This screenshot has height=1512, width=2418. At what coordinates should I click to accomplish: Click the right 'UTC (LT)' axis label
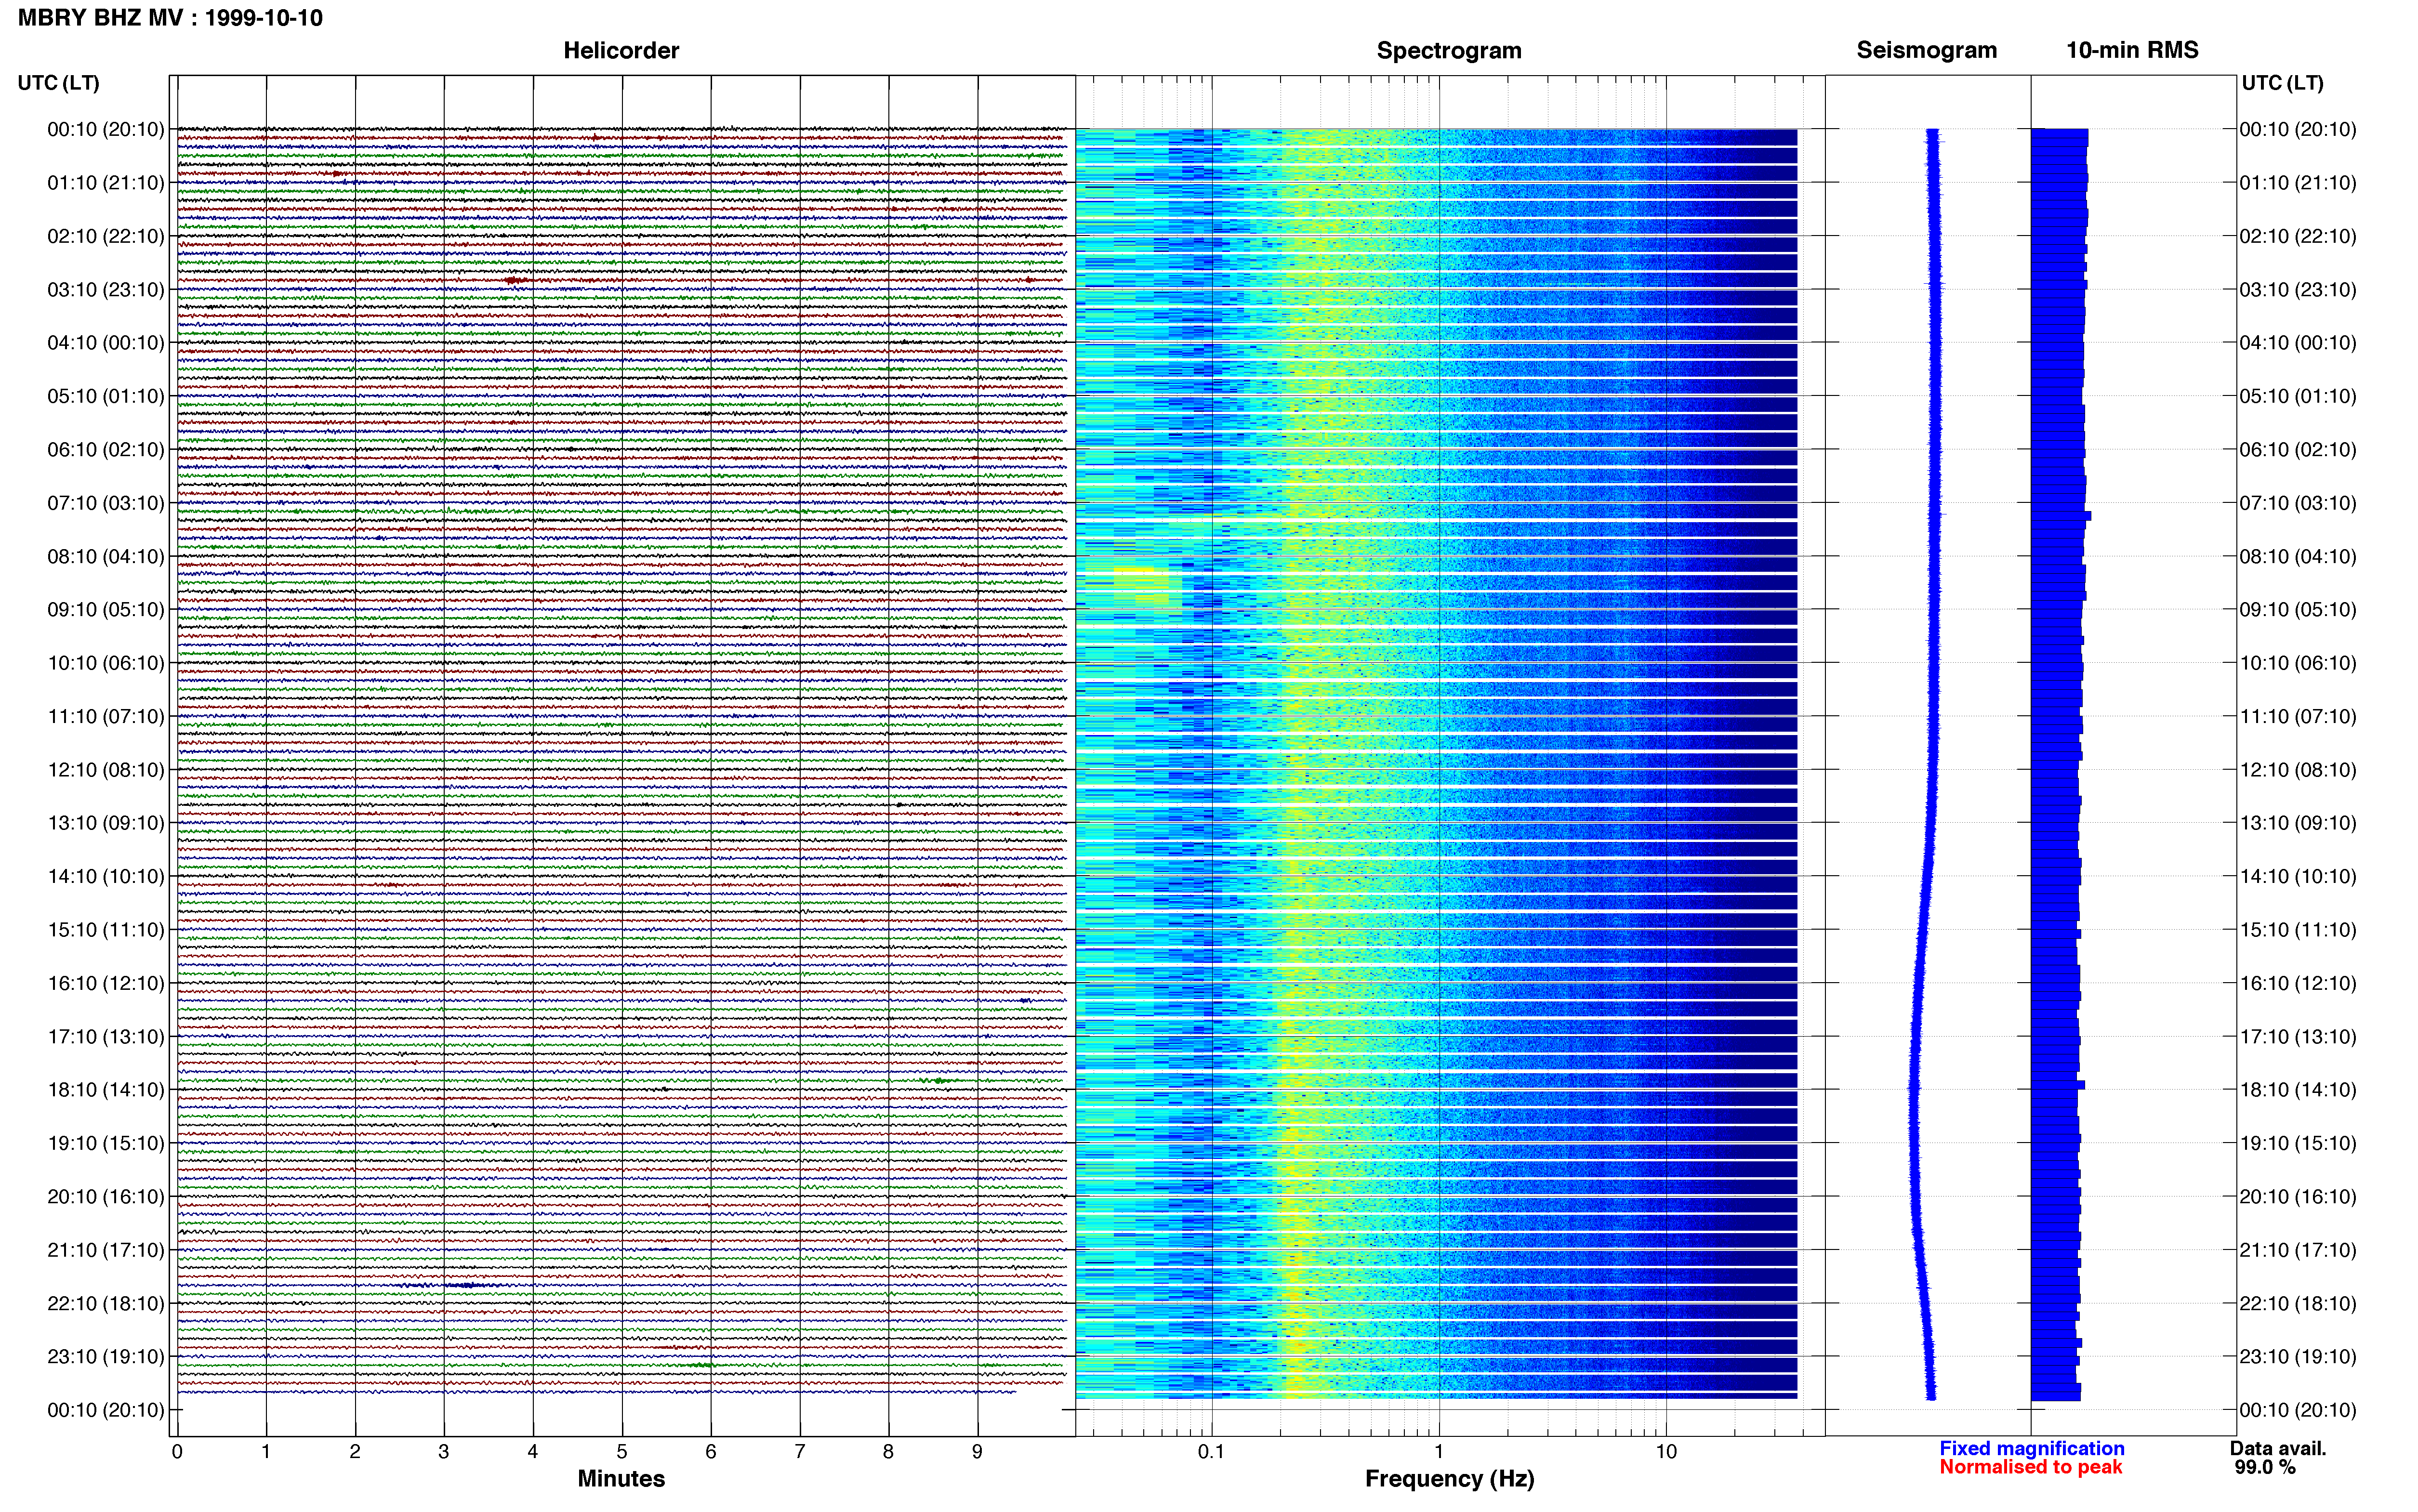click(2282, 83)
